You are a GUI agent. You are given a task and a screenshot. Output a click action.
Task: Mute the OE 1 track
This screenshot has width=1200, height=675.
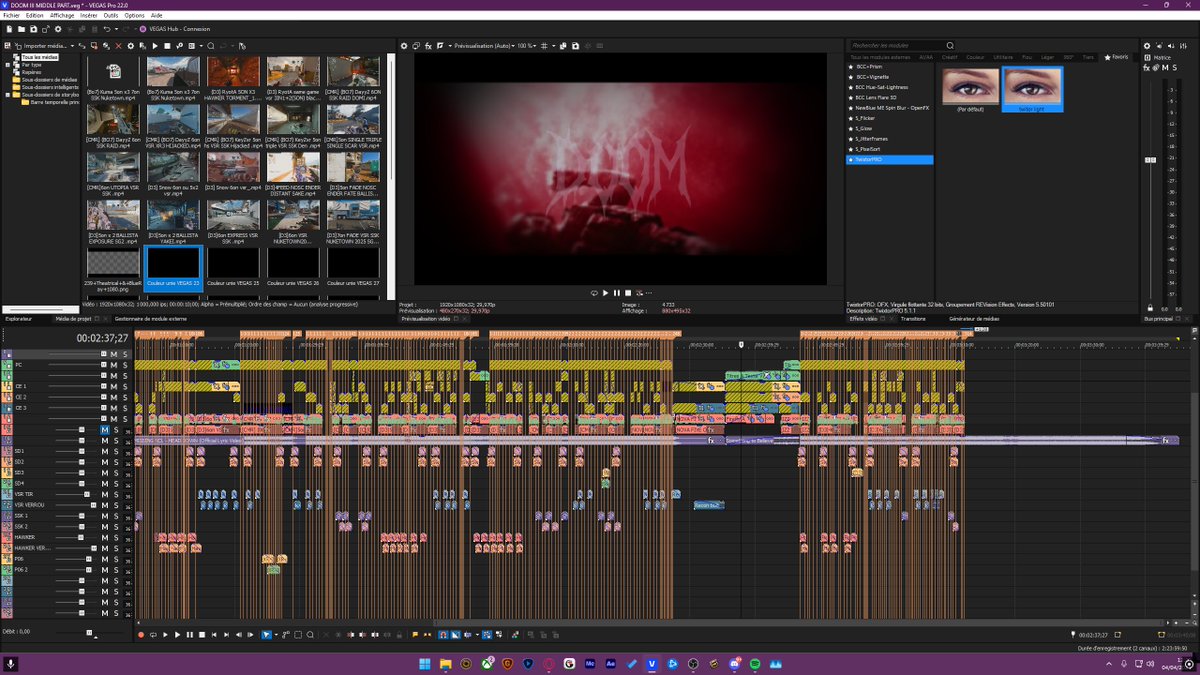click(x=114, y=386)
